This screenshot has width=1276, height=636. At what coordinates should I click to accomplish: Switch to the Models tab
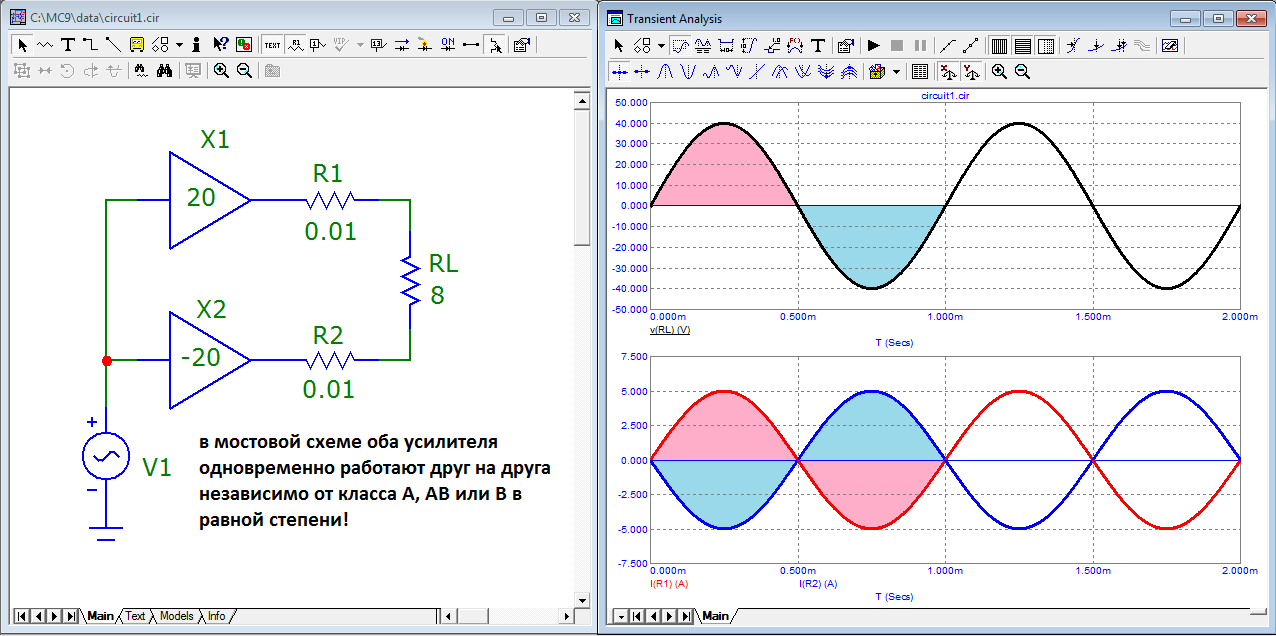[177, 616]
